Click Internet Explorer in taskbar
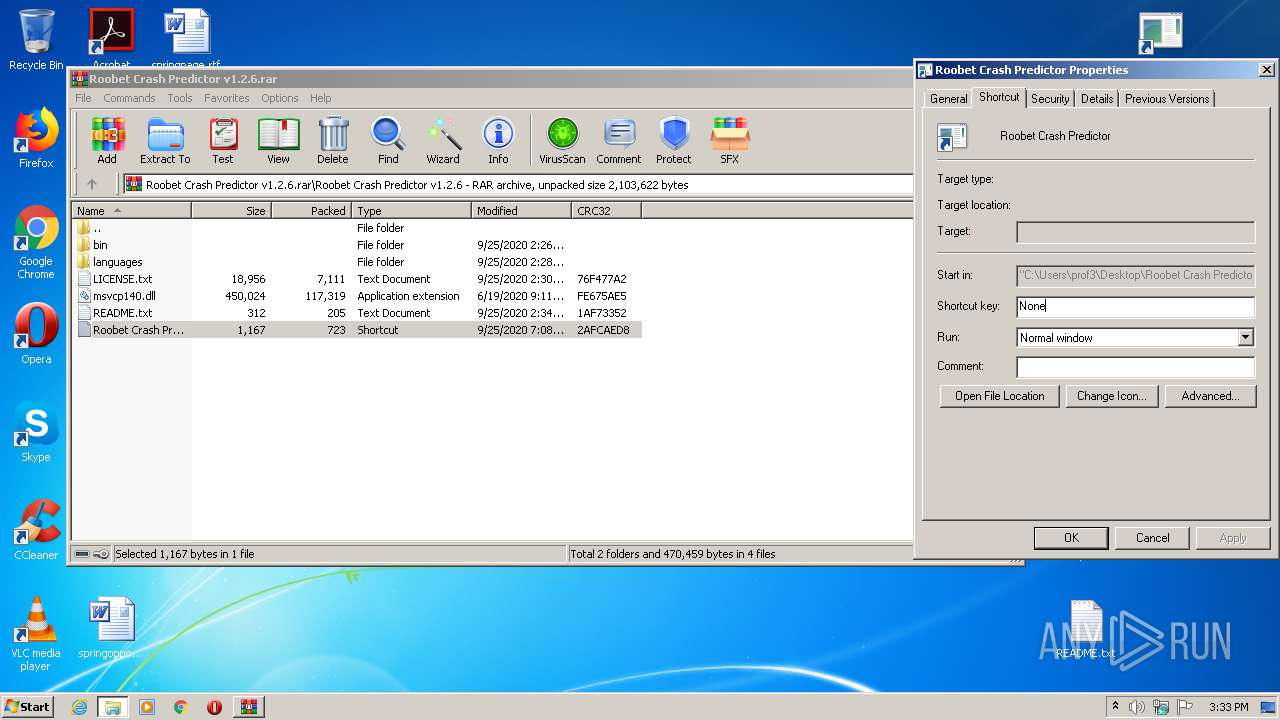This screenshot has height=720, width=1280. tap(79, 707)
